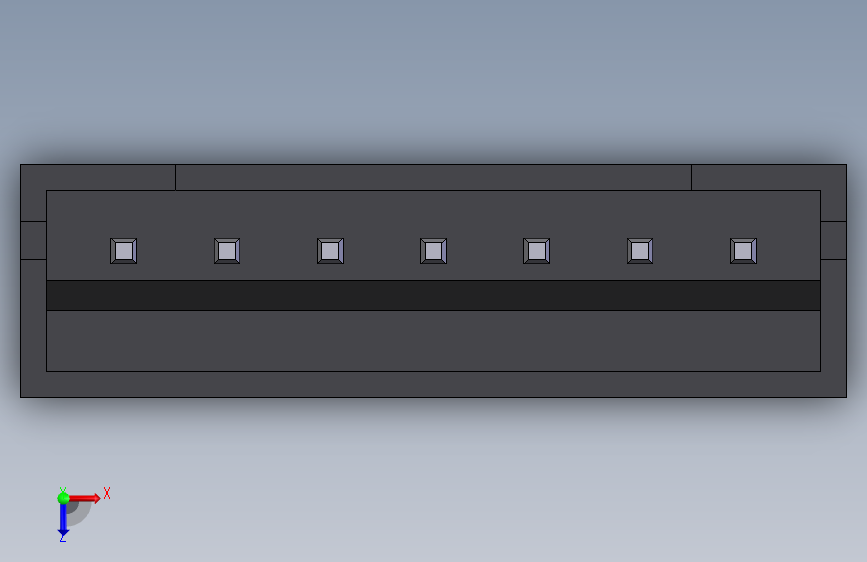Select the small notch face on the left wall
The image size is (867, 562).
point(34,240)
